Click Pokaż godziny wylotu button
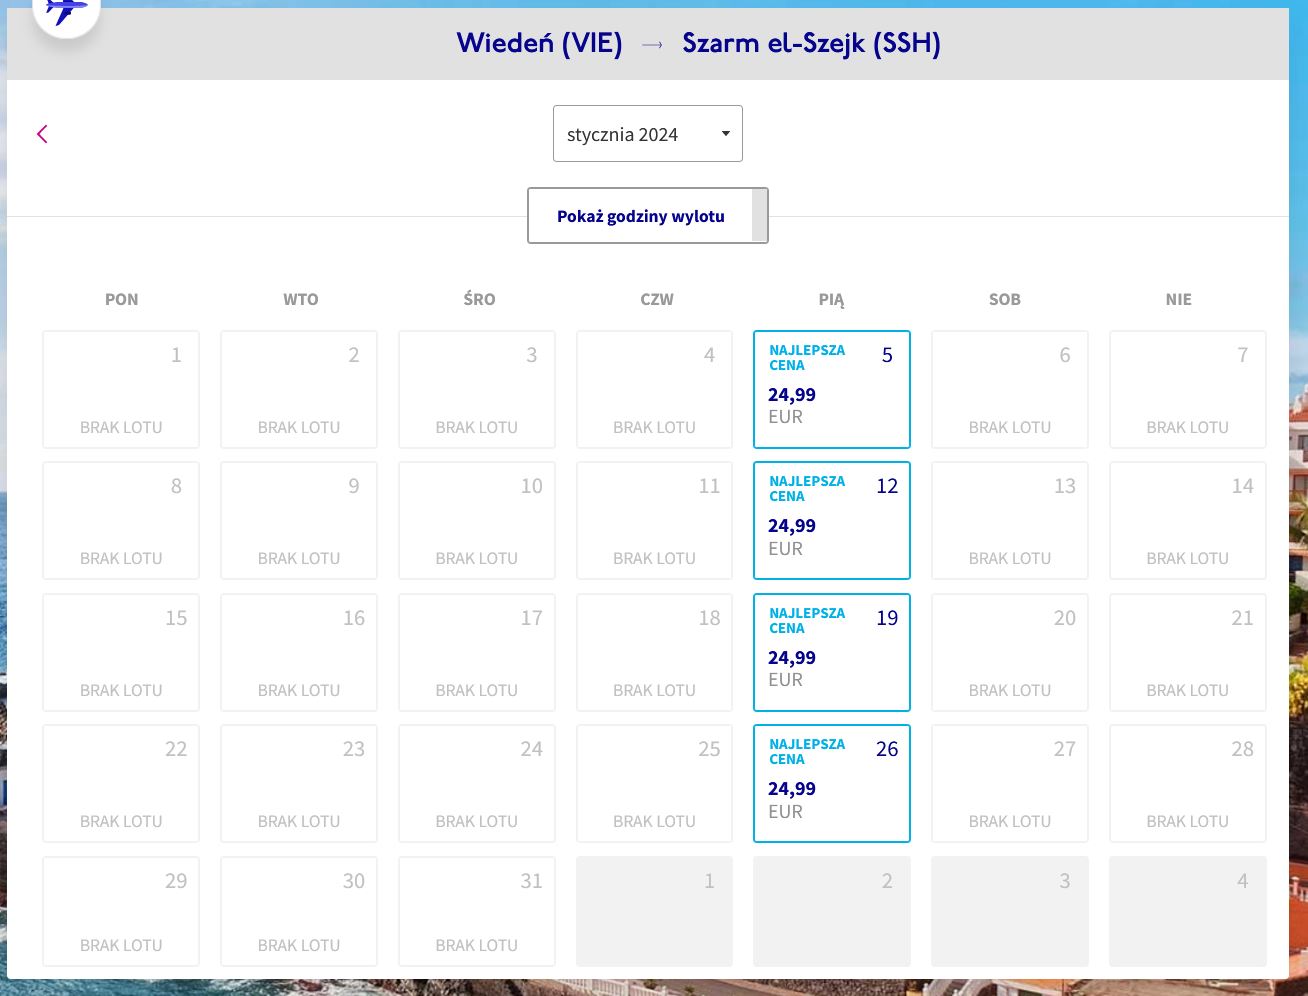 tap(648, 216)
